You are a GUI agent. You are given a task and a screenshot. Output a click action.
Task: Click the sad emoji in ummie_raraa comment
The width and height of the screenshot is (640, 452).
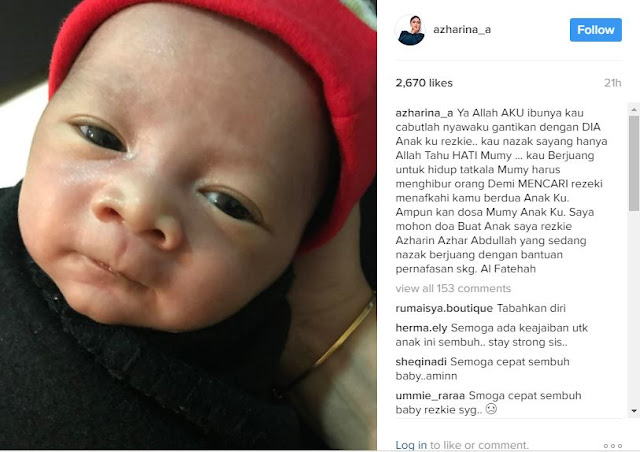(x=491, y=409)
